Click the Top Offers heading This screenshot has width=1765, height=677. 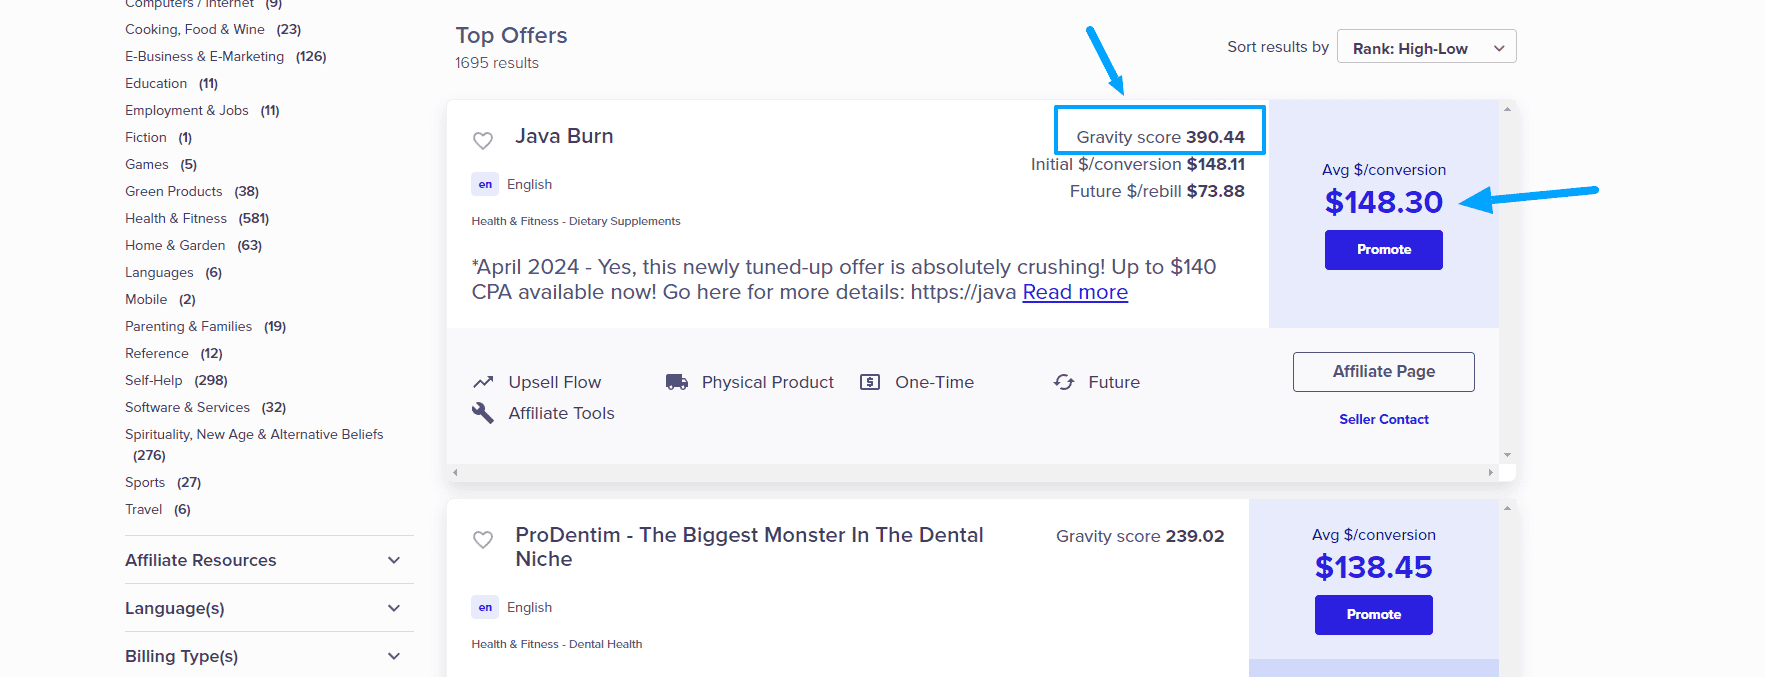click(x=511, y=36)
